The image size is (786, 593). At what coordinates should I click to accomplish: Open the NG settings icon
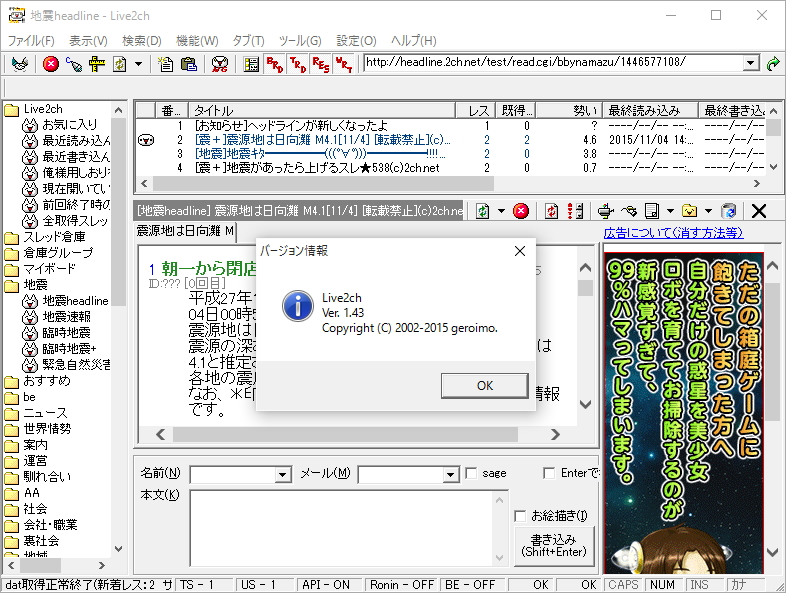click(x=220, y=64)
